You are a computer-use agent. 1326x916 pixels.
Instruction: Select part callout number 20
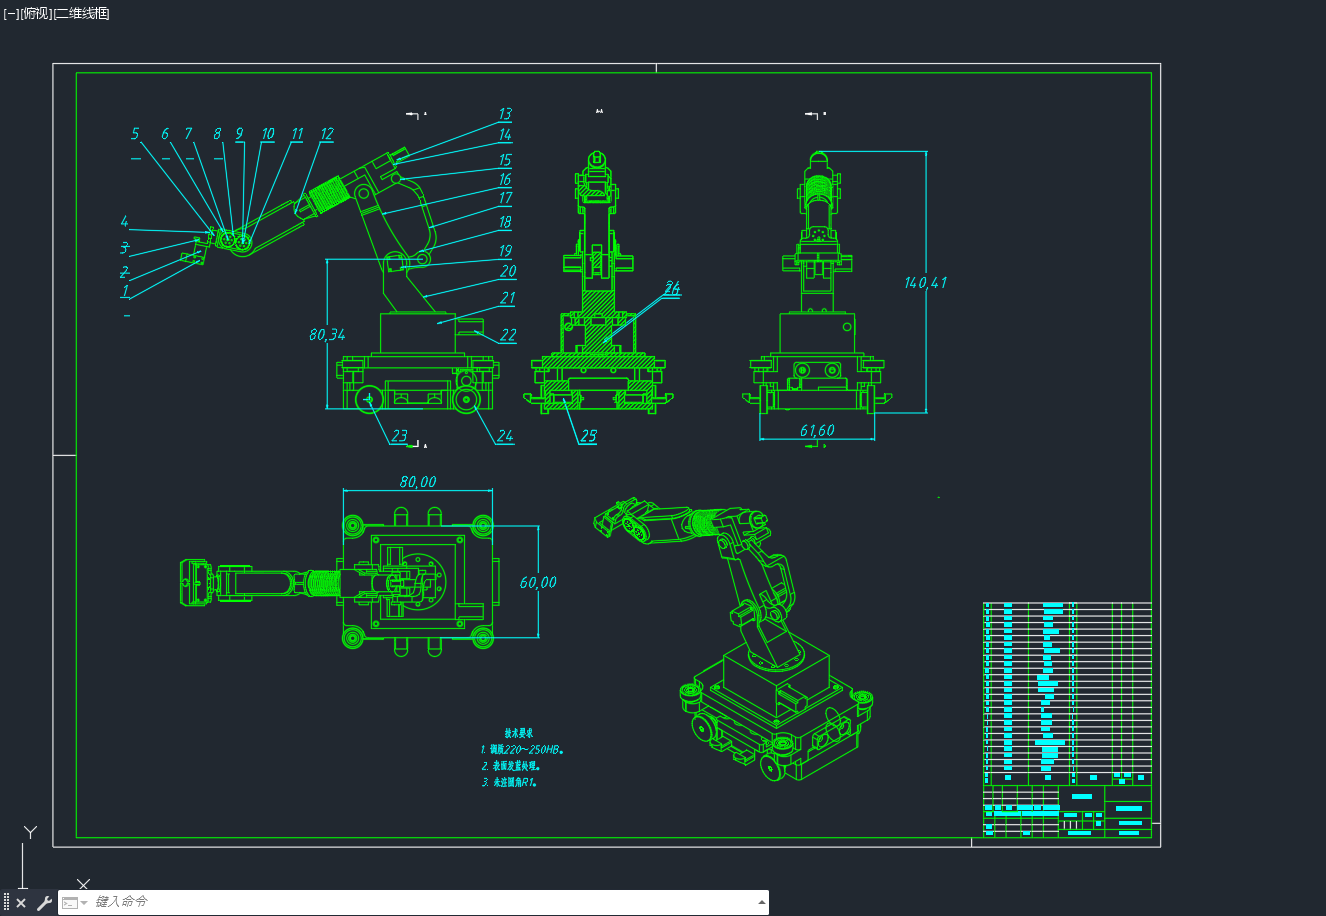[x=508, y=271]
